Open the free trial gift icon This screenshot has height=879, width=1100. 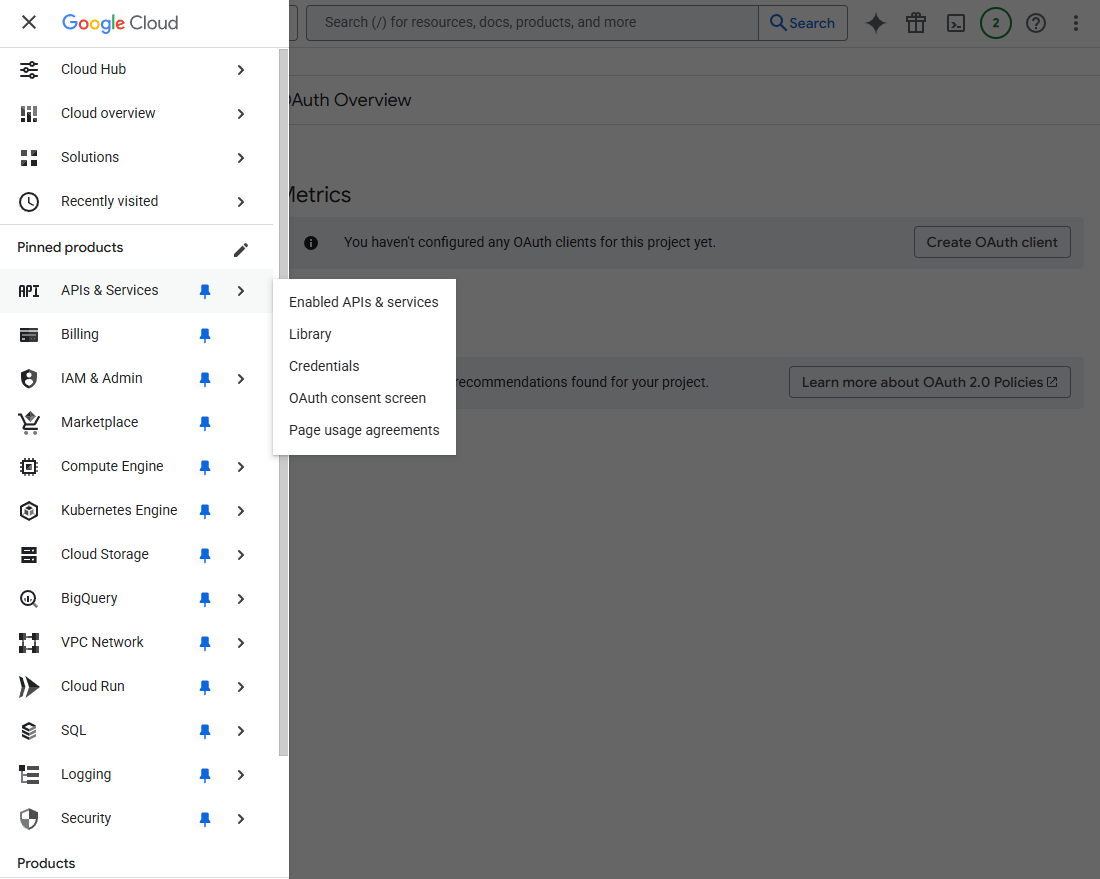pyautogui.click(x=915, y=23)
